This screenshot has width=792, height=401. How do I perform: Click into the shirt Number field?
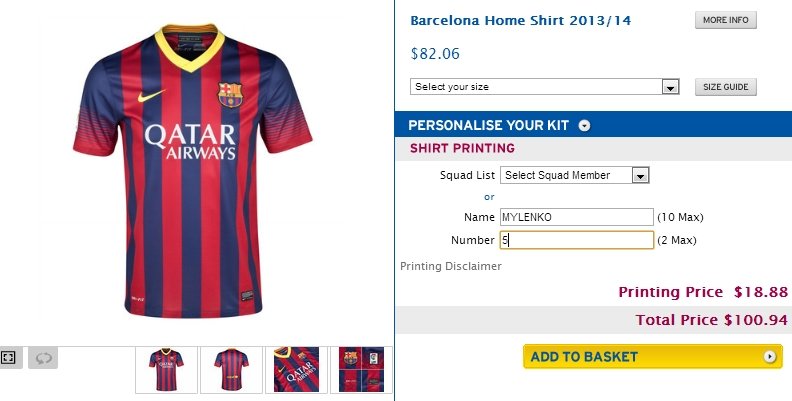(576, 240)
